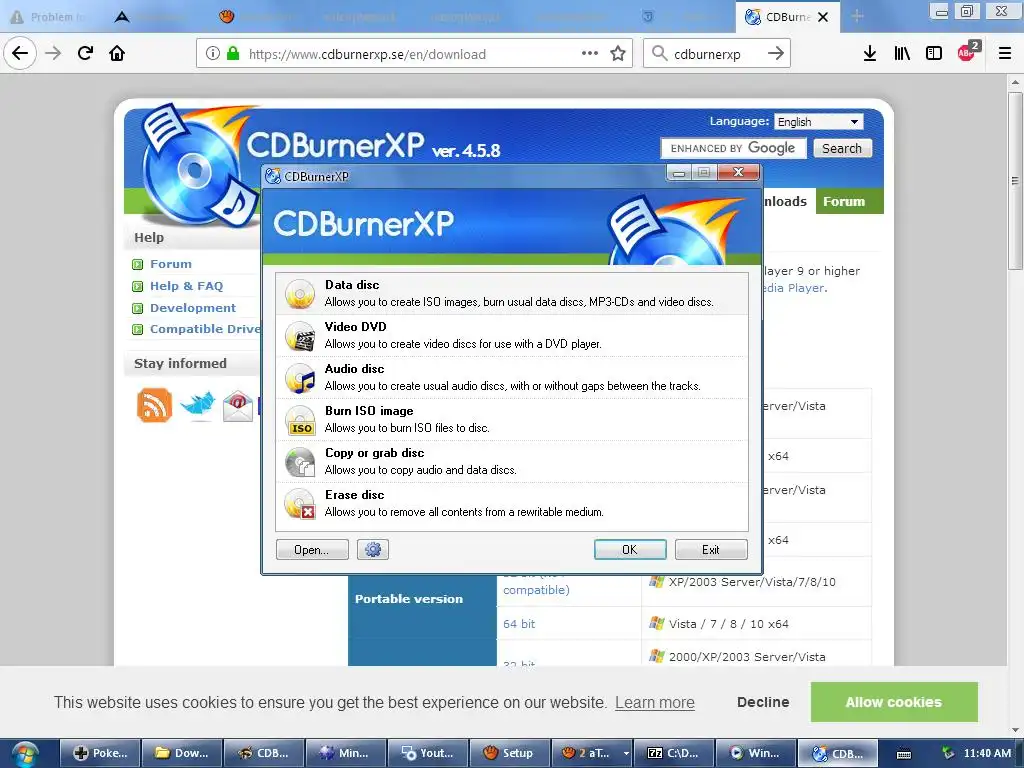Select the Video DVD icon

[300, 336]
